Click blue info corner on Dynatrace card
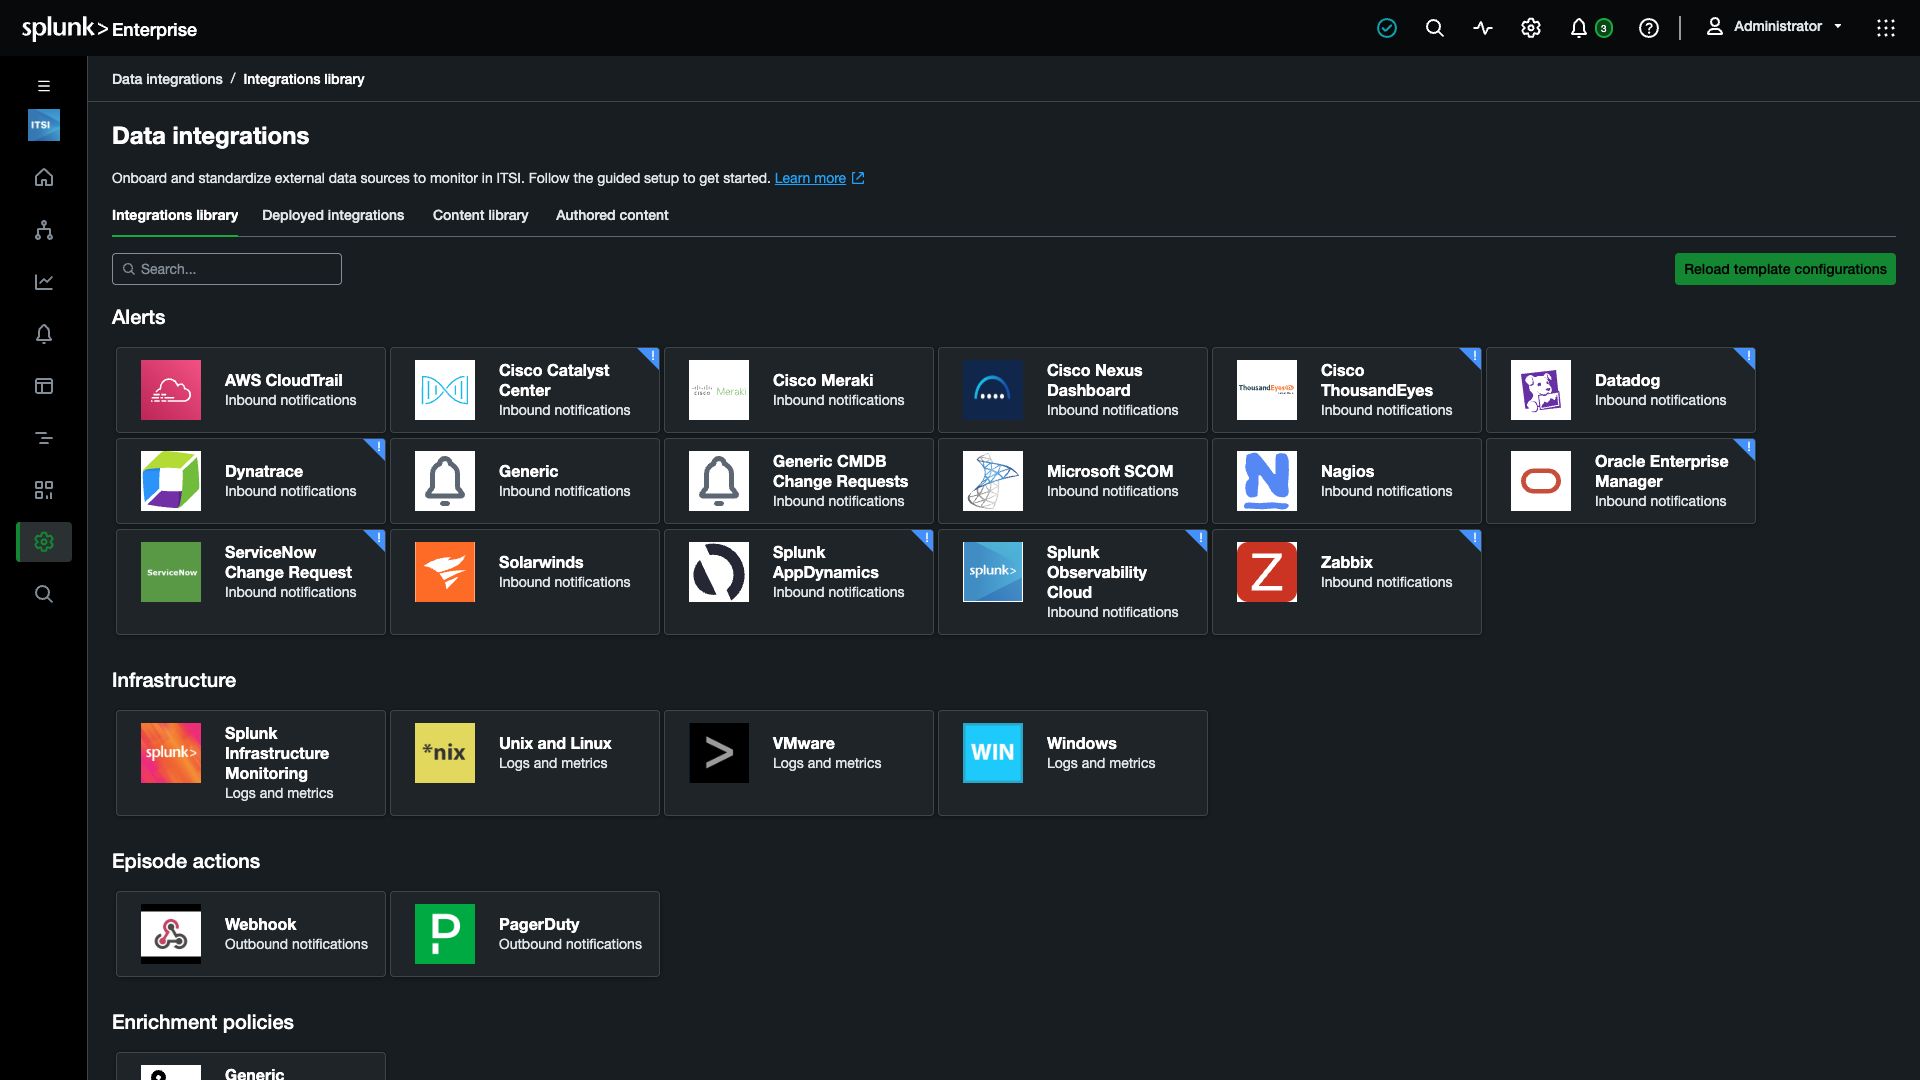 tap(377, 447)
